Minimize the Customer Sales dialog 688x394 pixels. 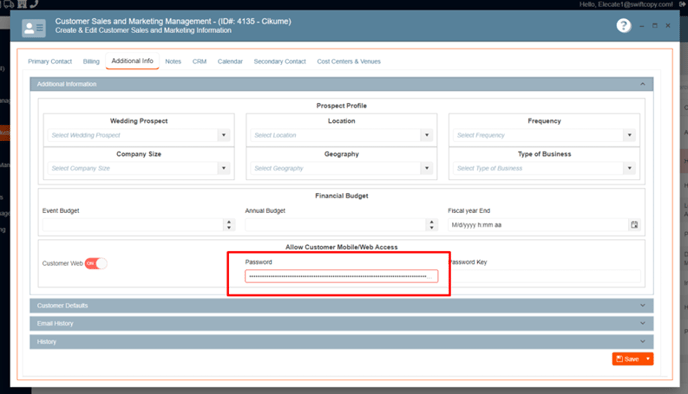tap(641, 26)
